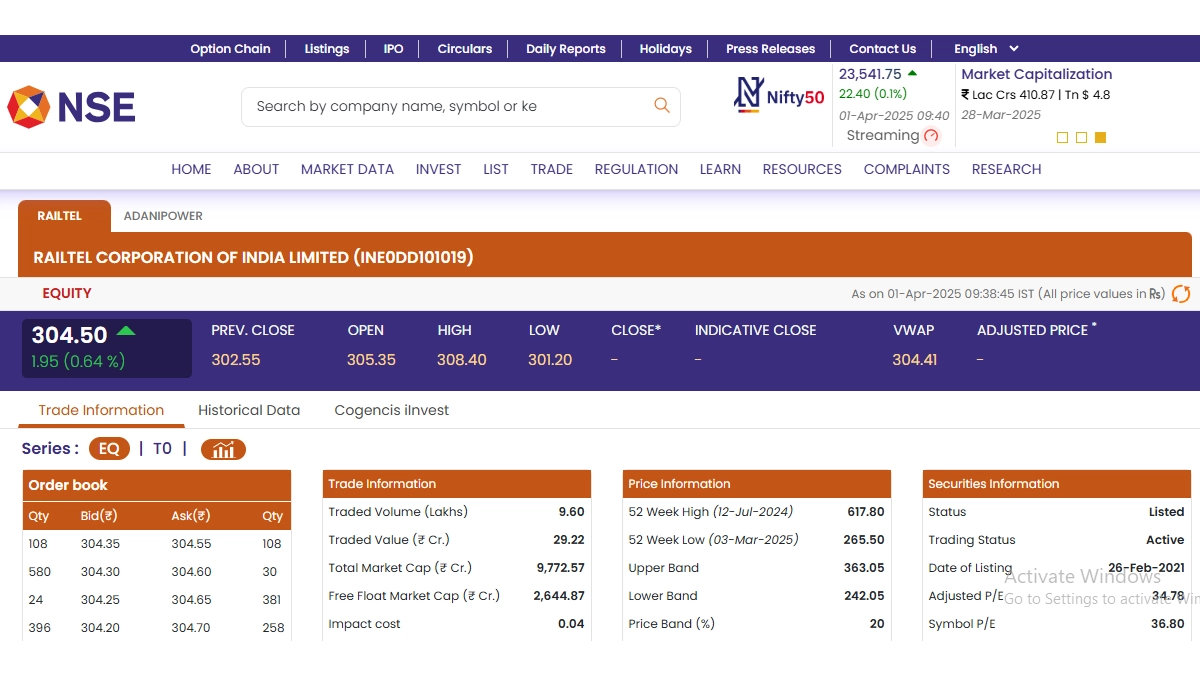Click the streaming gauge icon
The width and height of the screenshot is (1200, 675).
pyautogui.click(x=932, y=136)
